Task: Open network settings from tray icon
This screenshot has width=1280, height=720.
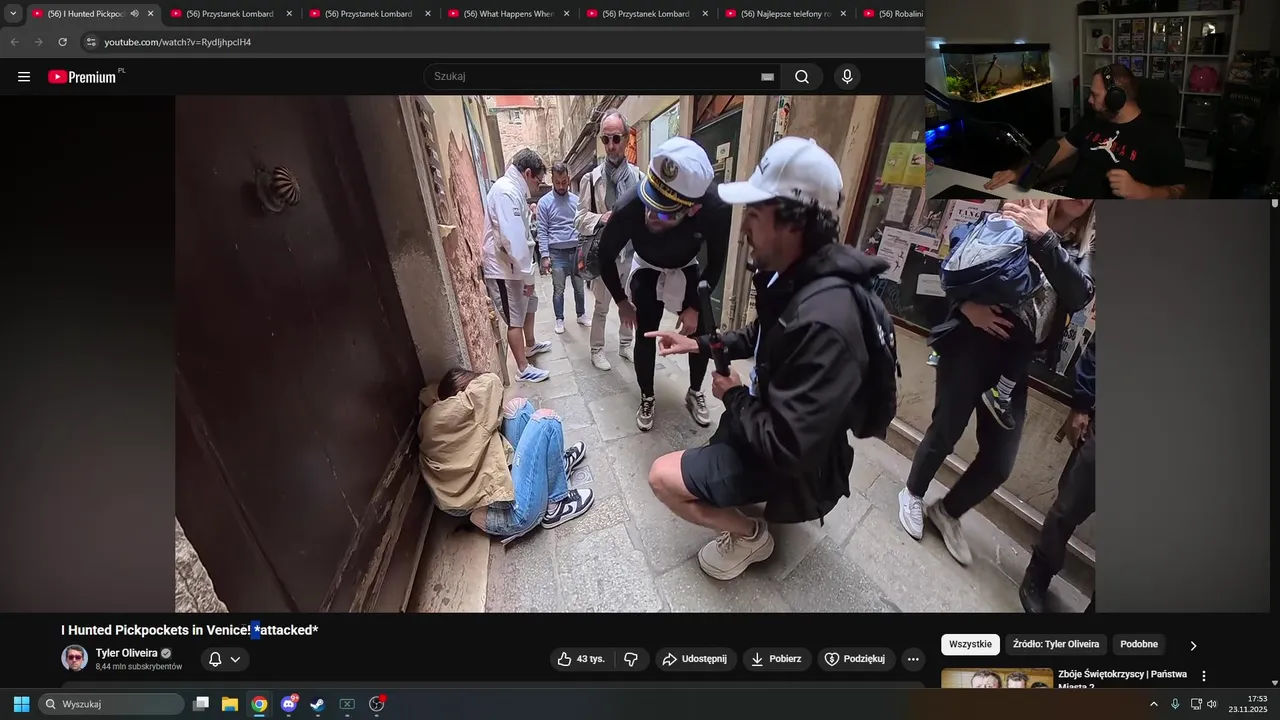Action: [1196, 704]
